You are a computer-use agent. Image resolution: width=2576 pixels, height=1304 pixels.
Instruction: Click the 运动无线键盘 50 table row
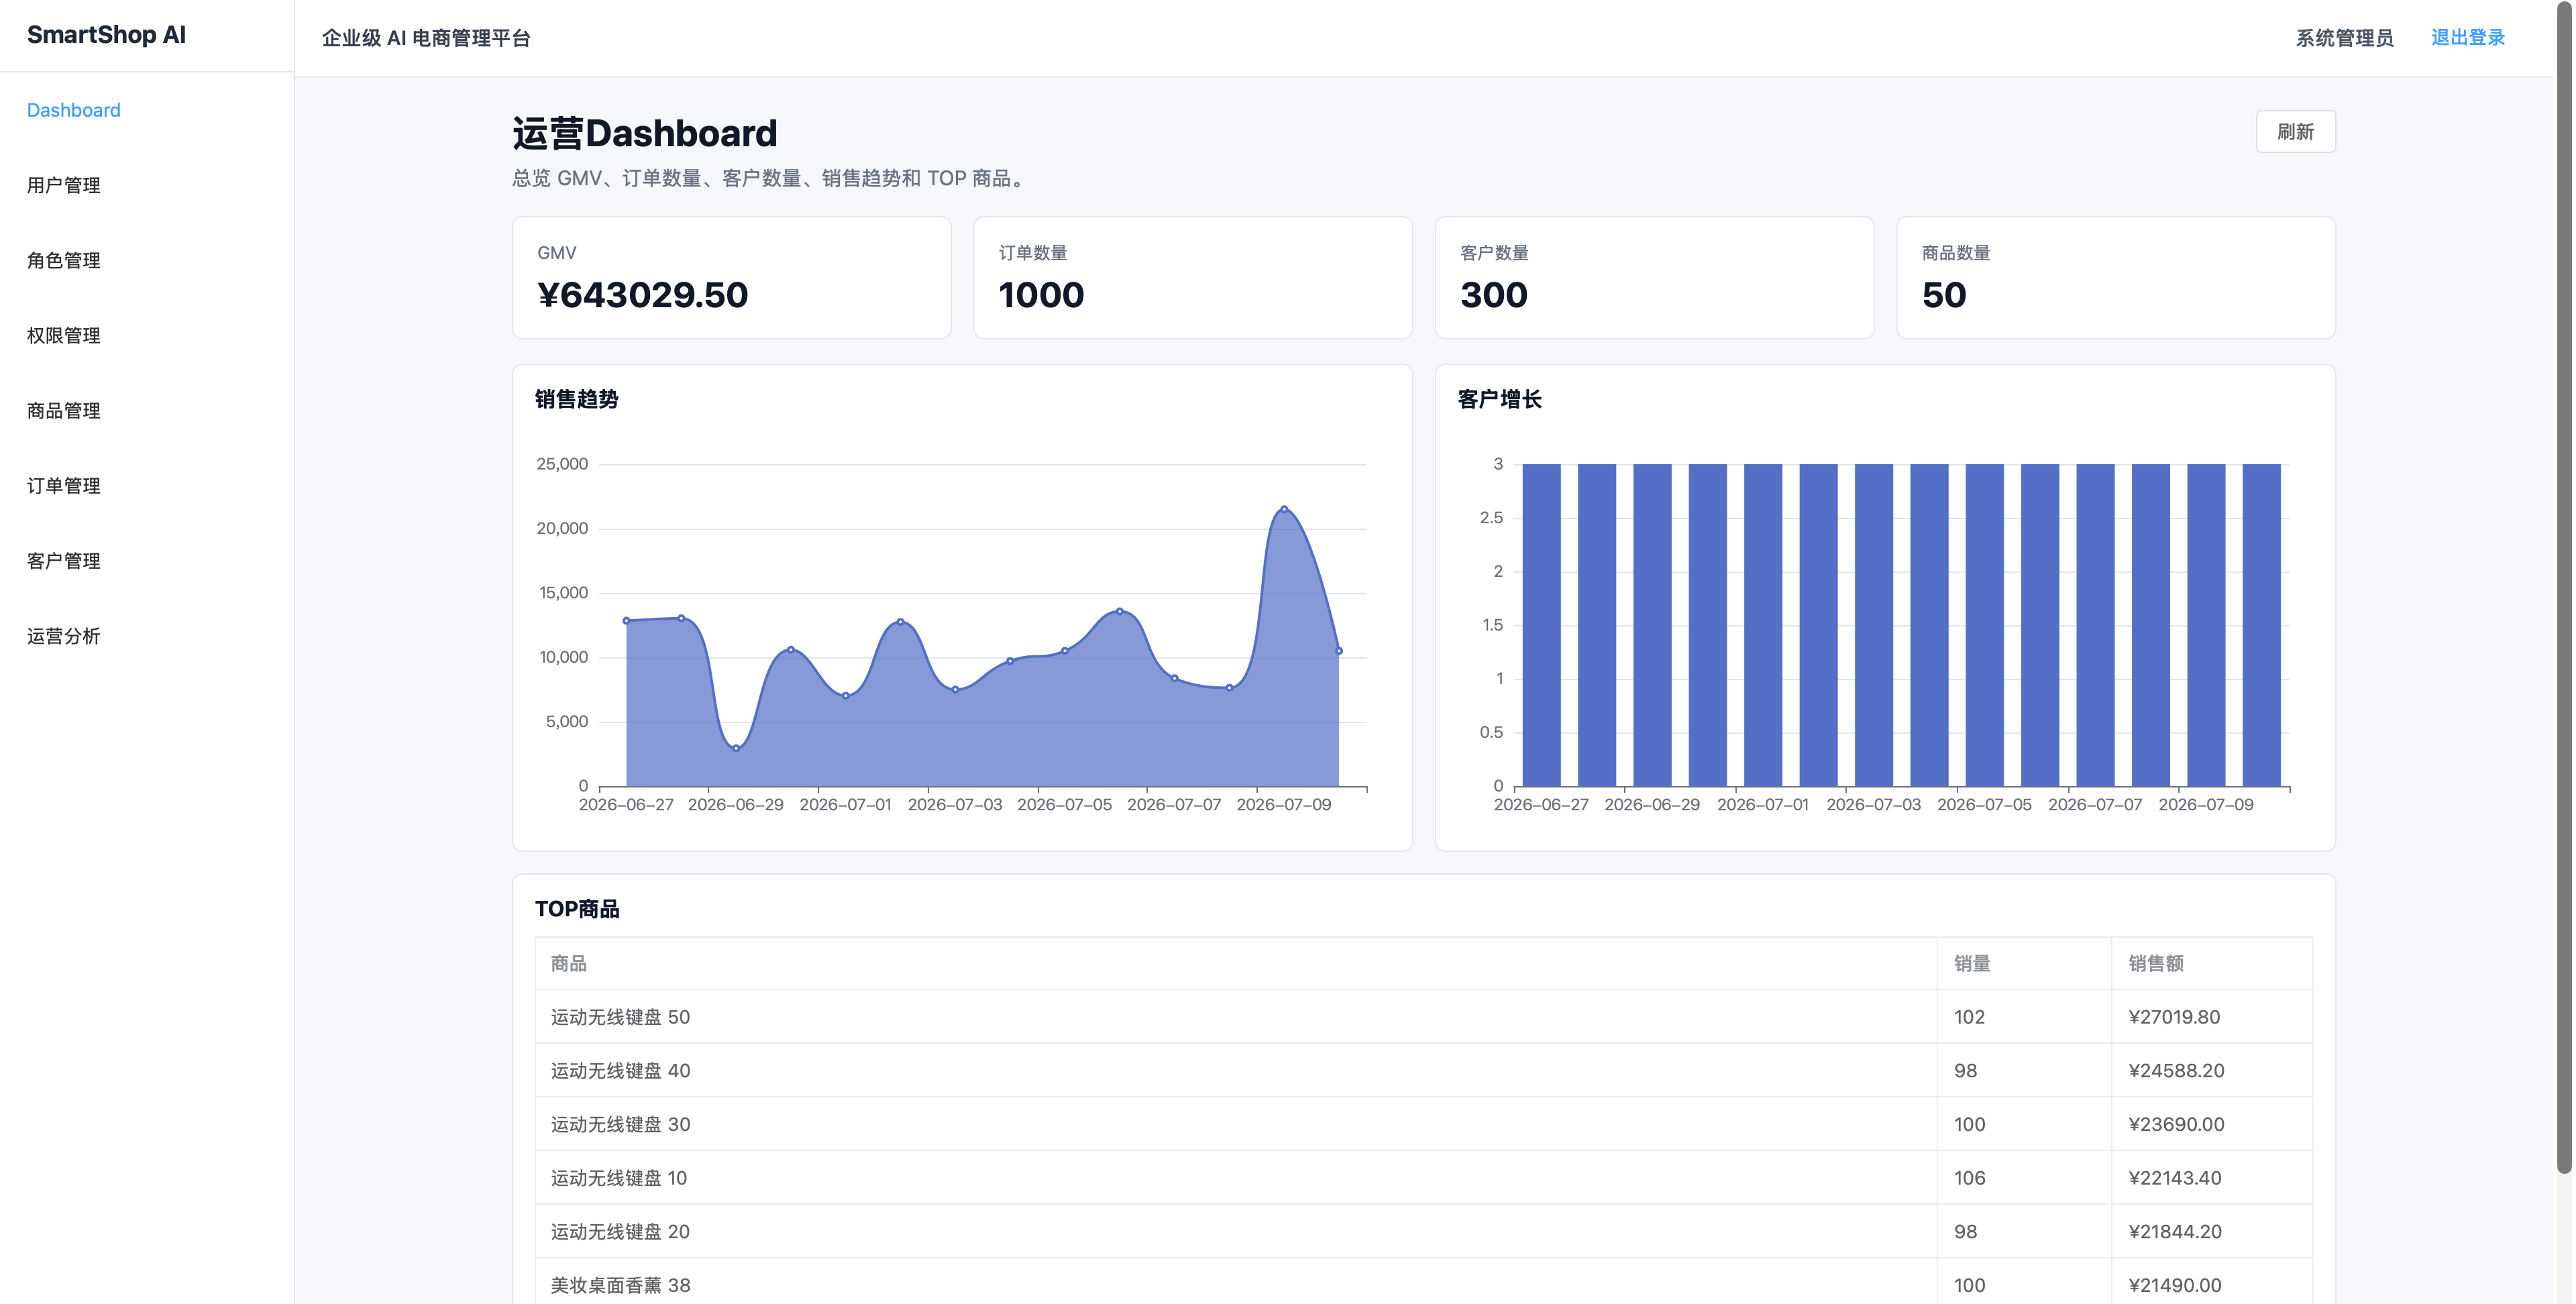[x=1424, y=1017]
